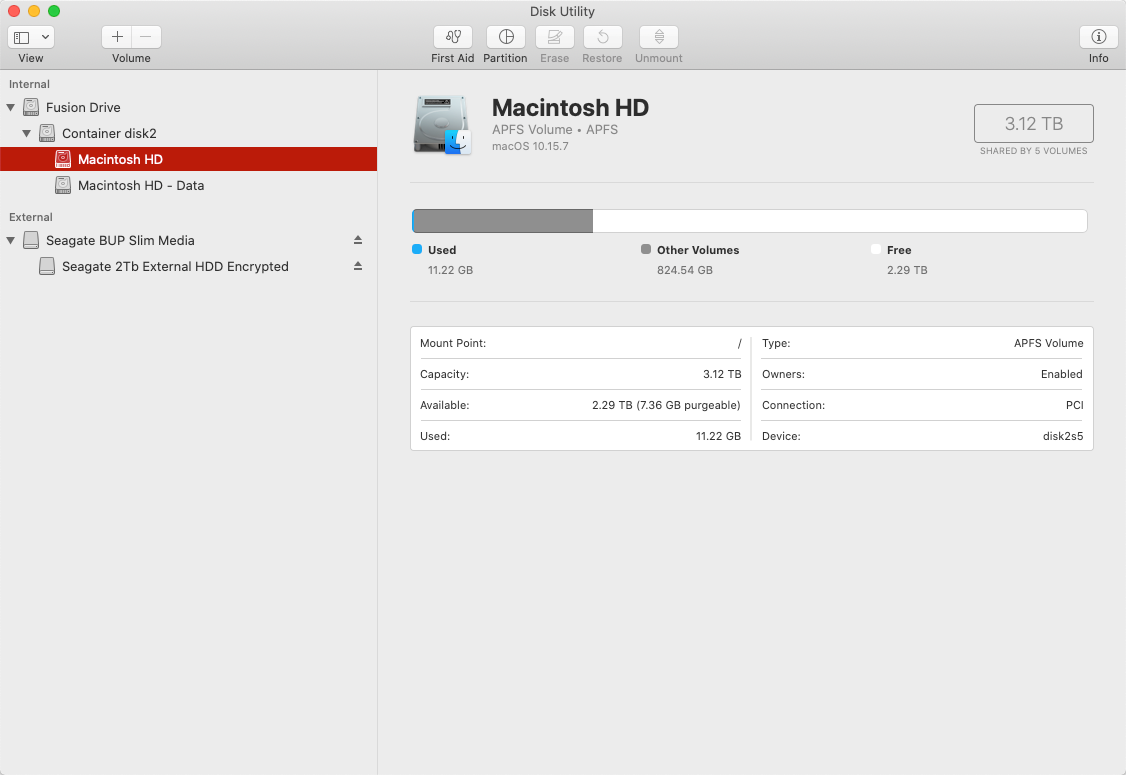The width and height of the screenshot is (1126, 775).
Task: Select the Macintosh HD volume row
Action: point(188,159)
